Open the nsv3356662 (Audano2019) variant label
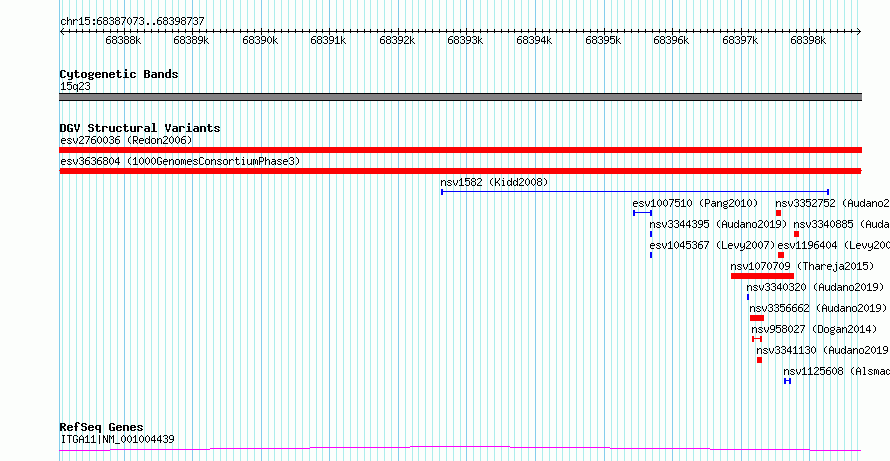The width and height of the screenshot is (890, 461). pyautogui.click(x=818, y=308)
